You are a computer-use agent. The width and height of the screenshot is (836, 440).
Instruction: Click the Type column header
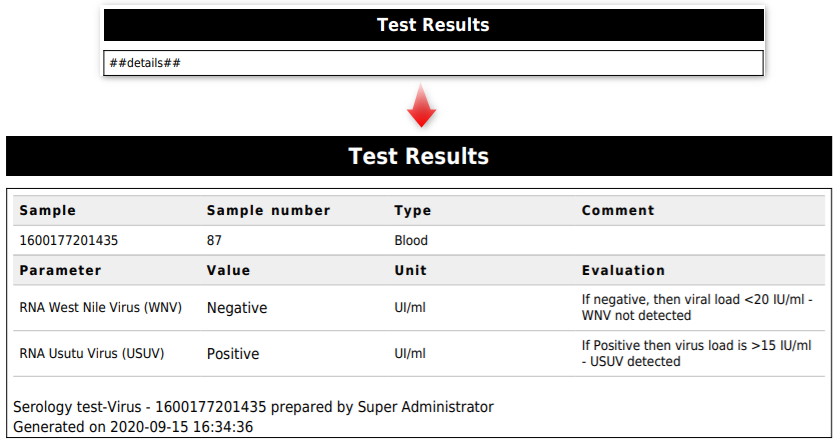412,210
